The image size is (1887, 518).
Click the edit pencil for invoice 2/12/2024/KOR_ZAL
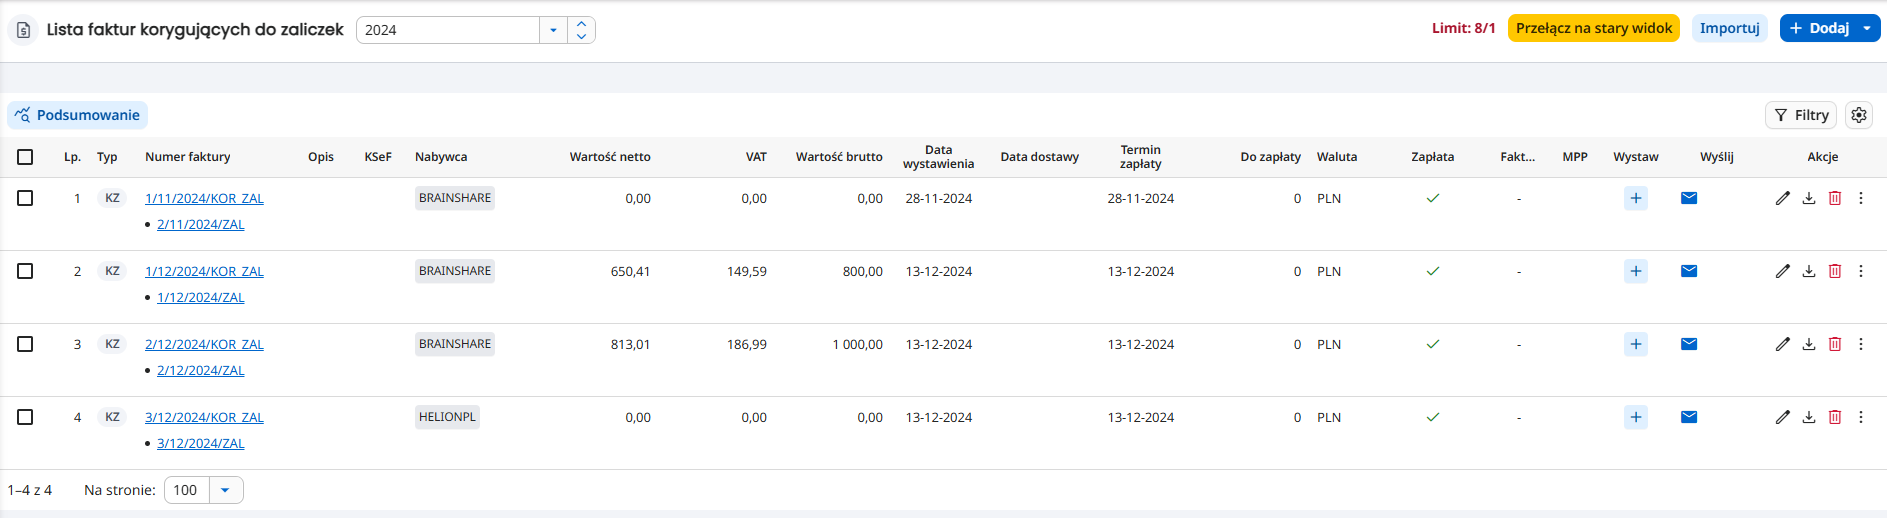[1782, 344]
